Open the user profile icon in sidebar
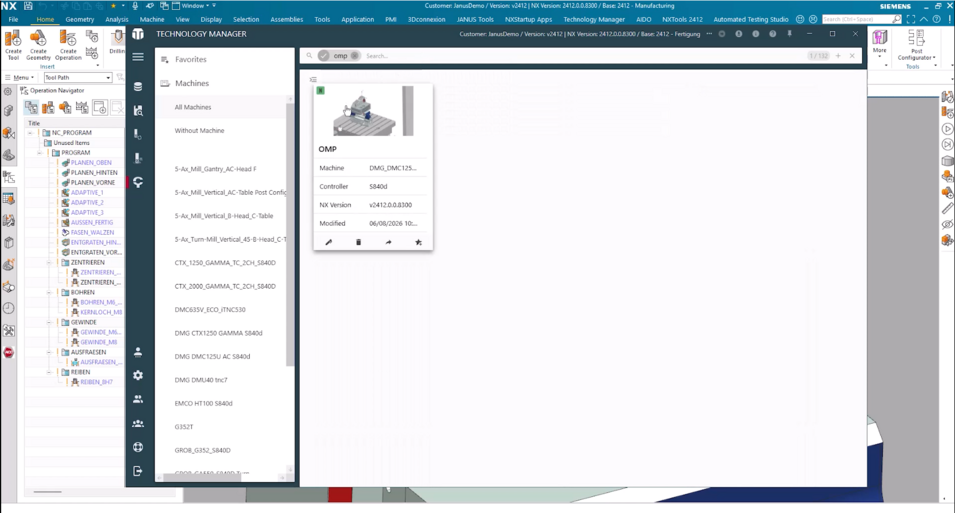 click(x=138, y=352)
